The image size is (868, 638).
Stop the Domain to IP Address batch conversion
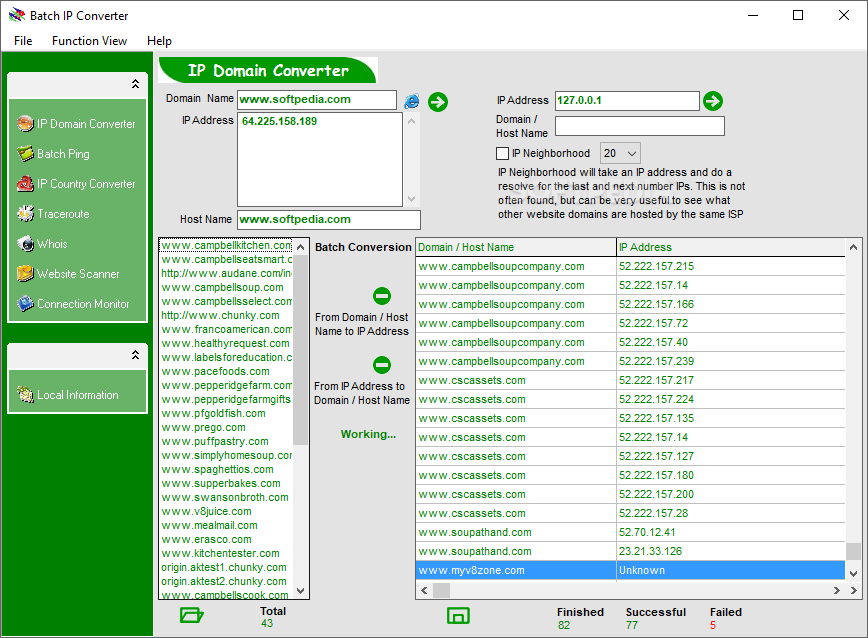(381, 296)
